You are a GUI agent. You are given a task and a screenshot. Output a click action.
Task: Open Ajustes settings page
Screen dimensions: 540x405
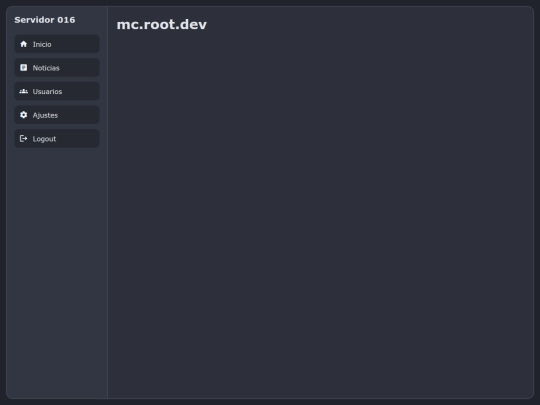click(x=57, y=115)
